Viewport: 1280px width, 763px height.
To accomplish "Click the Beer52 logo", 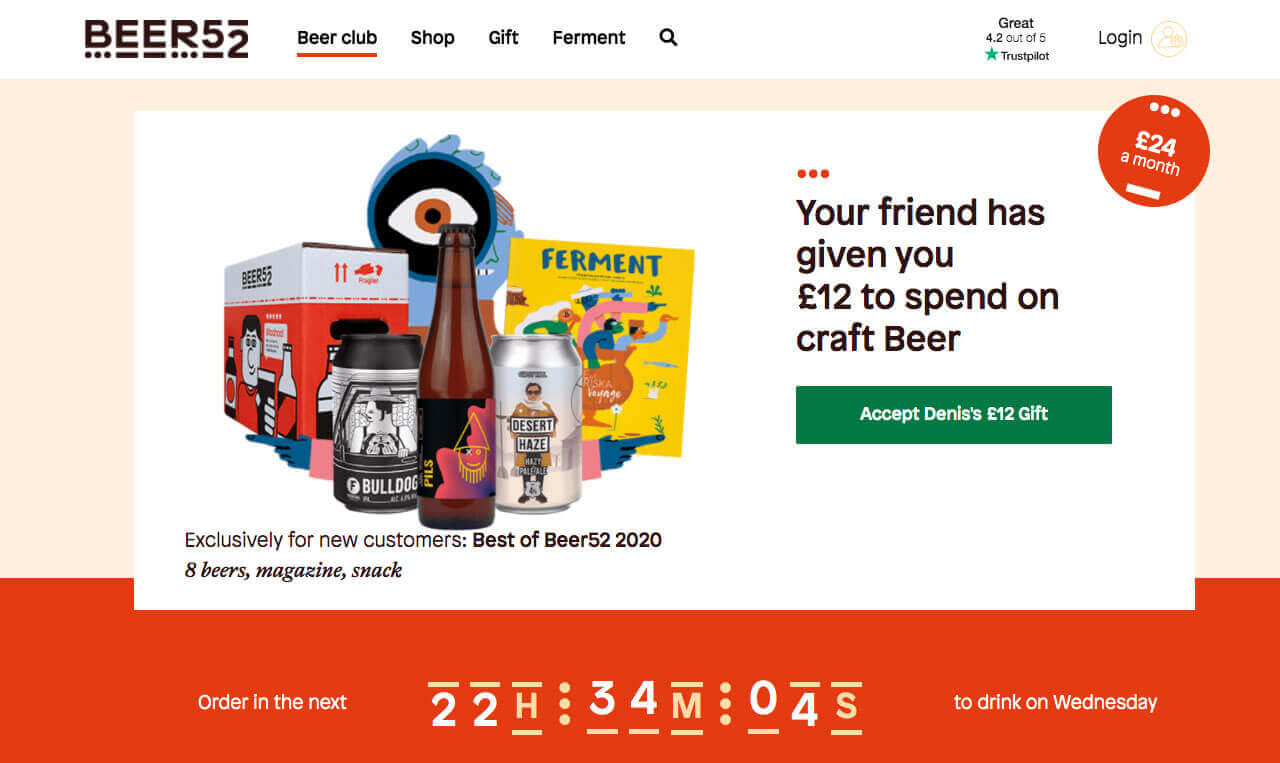I will click(x=166, y=39).
